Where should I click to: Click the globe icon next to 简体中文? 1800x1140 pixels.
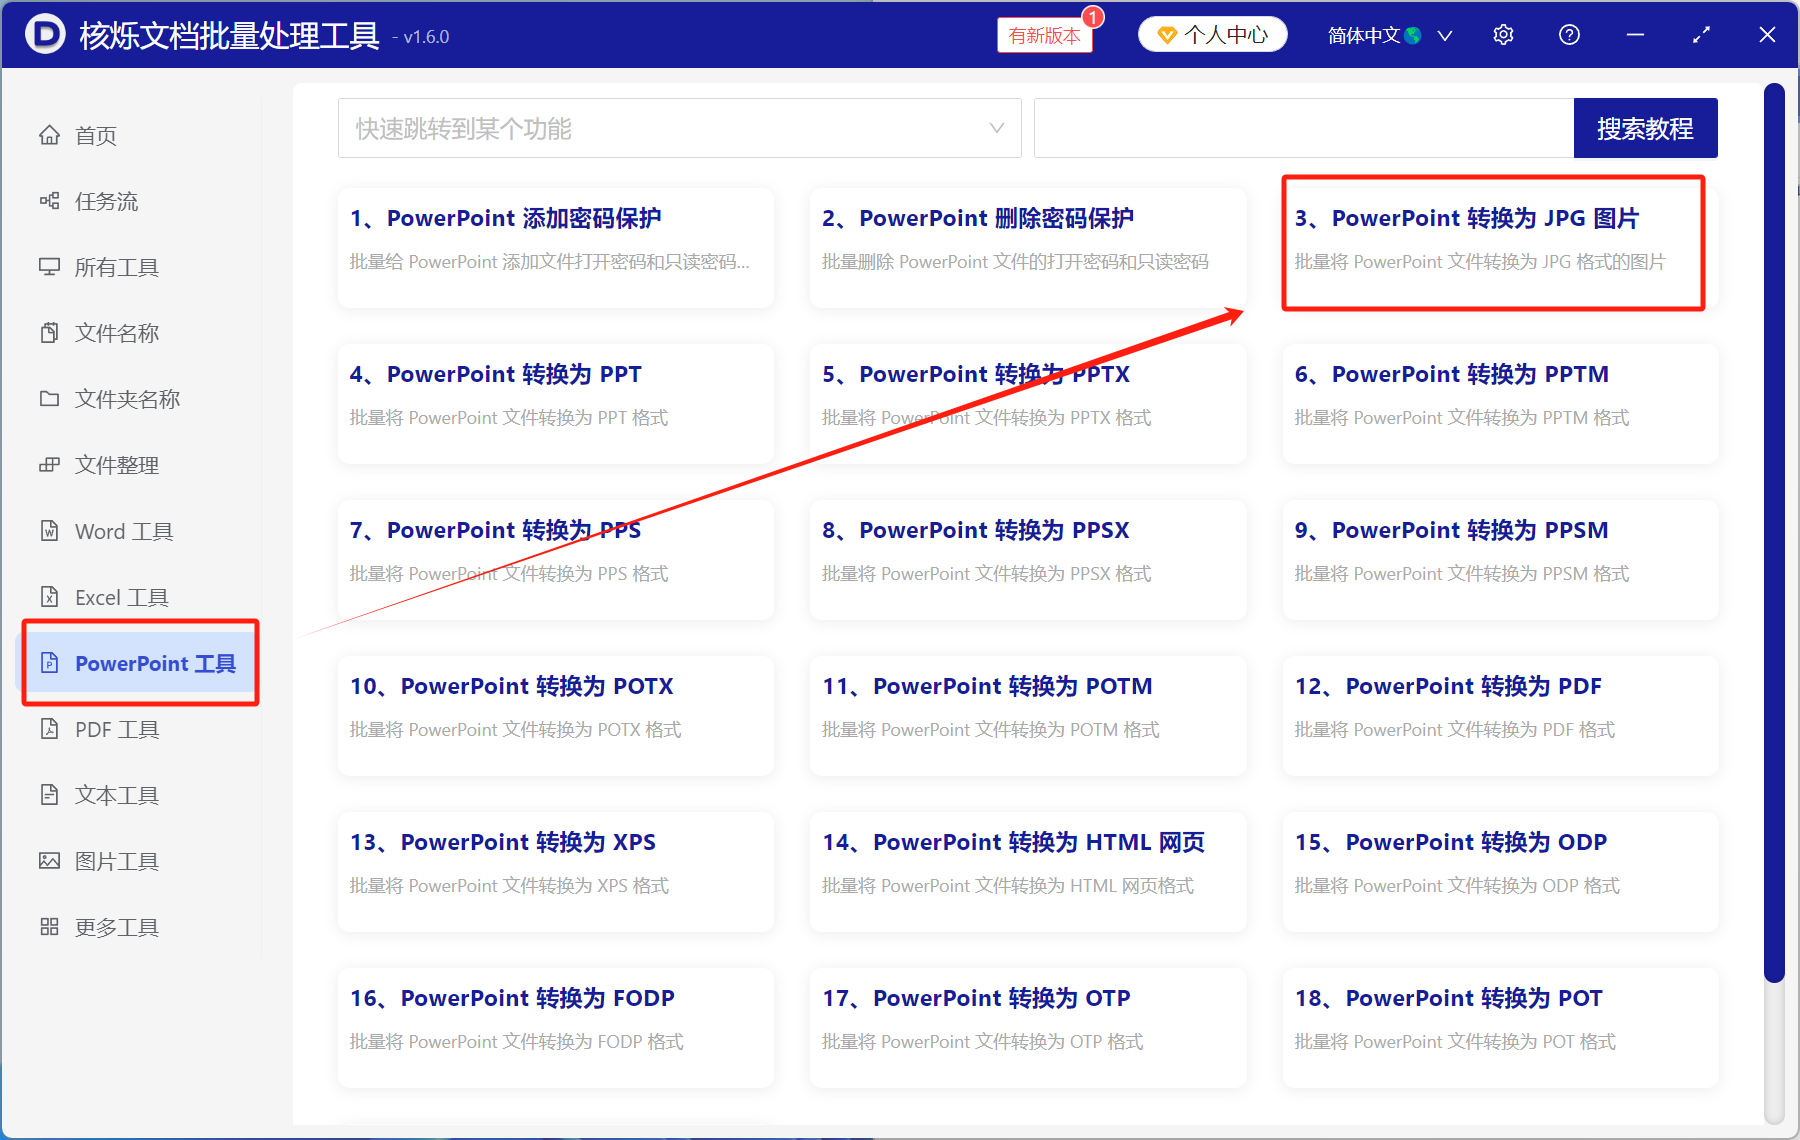1413,36
